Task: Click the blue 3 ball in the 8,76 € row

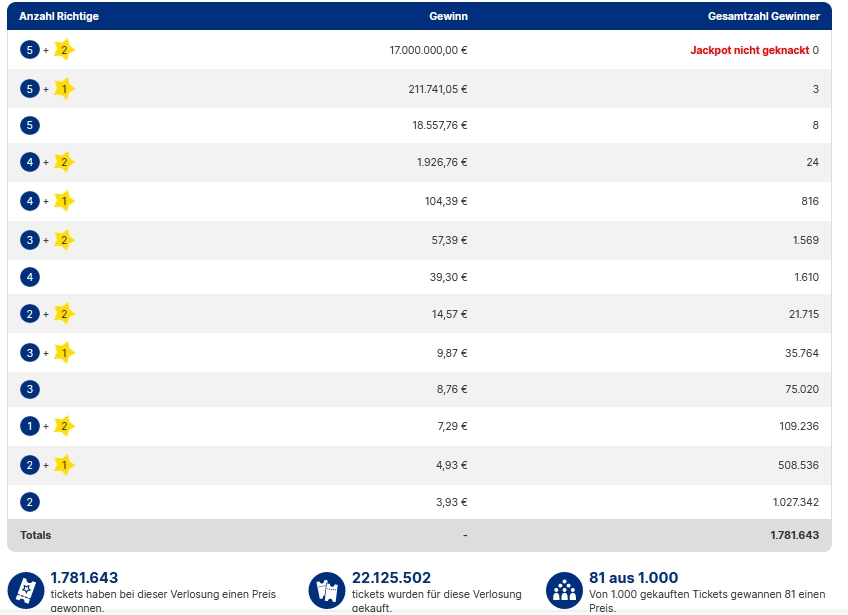Action: (x=30, y=389)
